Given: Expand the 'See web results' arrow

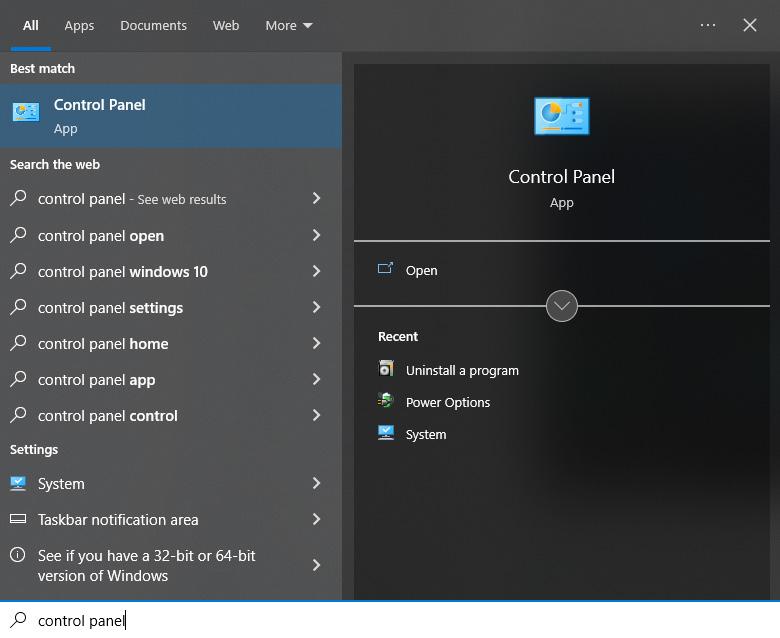Looking at the screenshot, I should [x=316, y=198].
